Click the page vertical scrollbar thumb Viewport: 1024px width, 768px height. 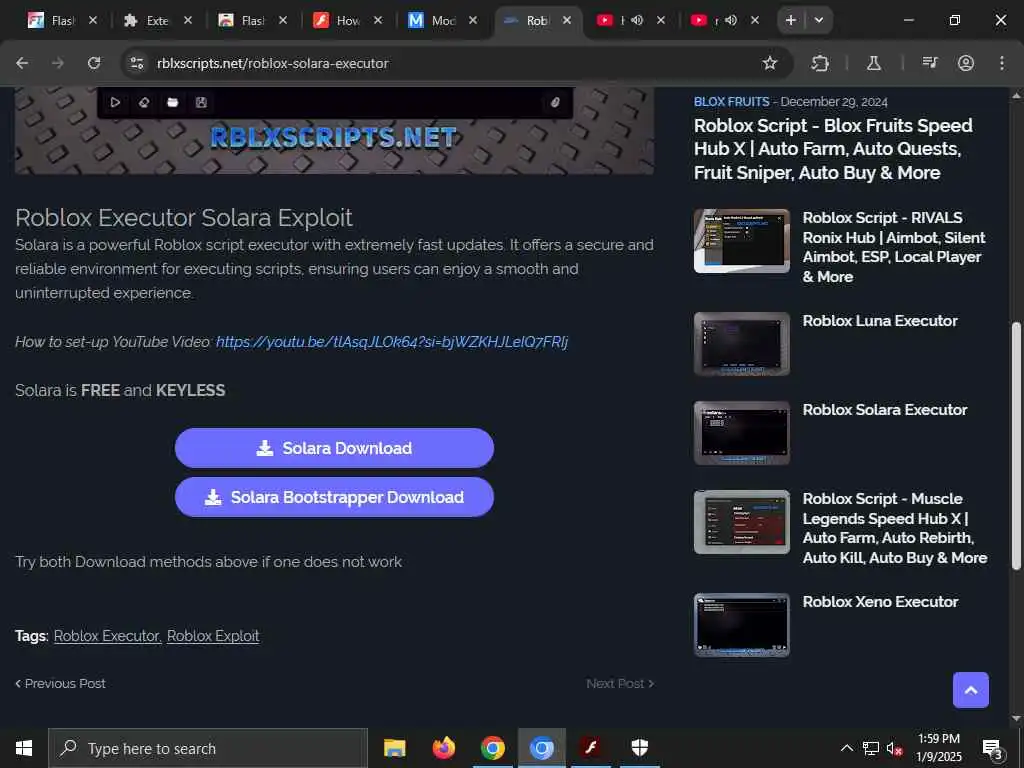click(x=1016, y=446)
